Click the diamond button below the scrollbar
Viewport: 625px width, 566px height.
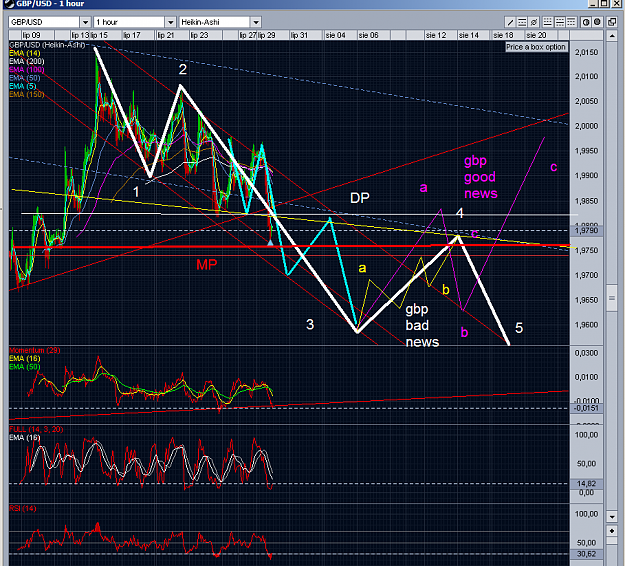[612, 531]
